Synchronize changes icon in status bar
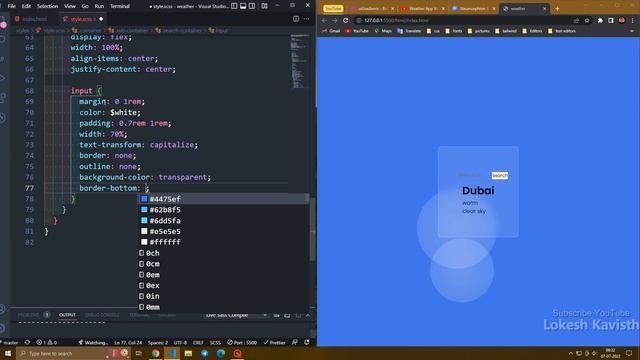This screenshot has height=360, width=640. pyautogui.click(x=27, y=342)
